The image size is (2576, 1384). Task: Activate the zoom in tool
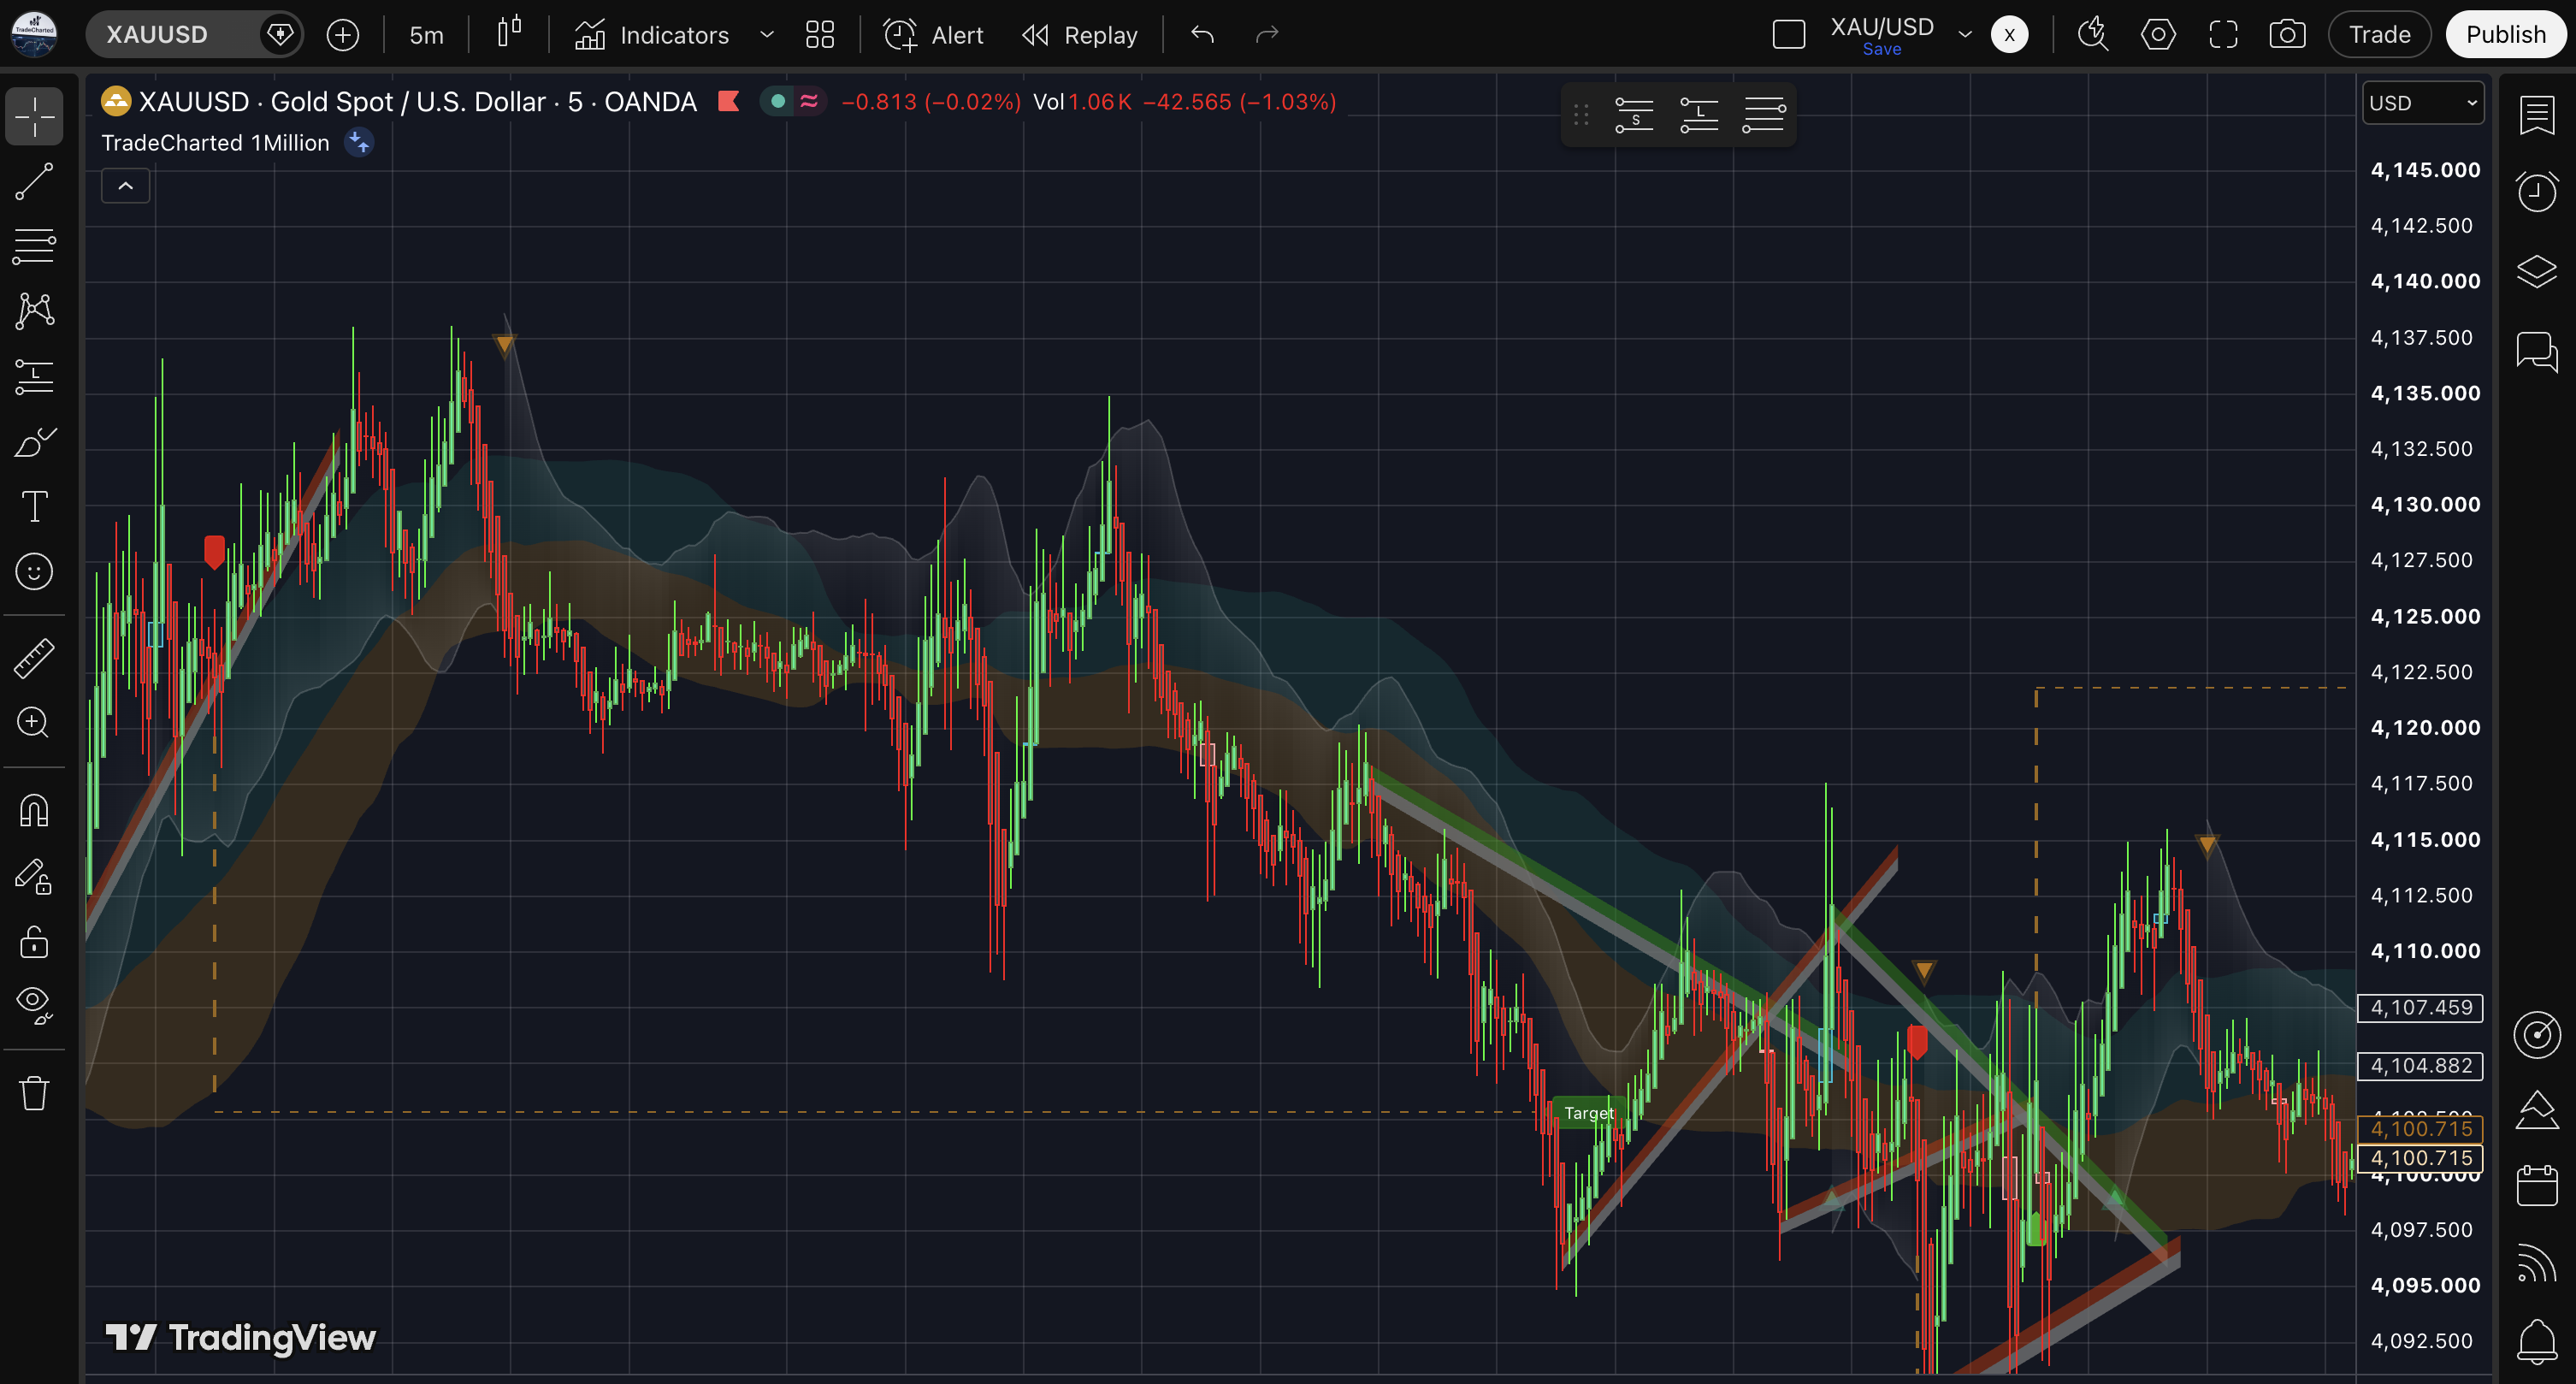click(x=34, y=723)
